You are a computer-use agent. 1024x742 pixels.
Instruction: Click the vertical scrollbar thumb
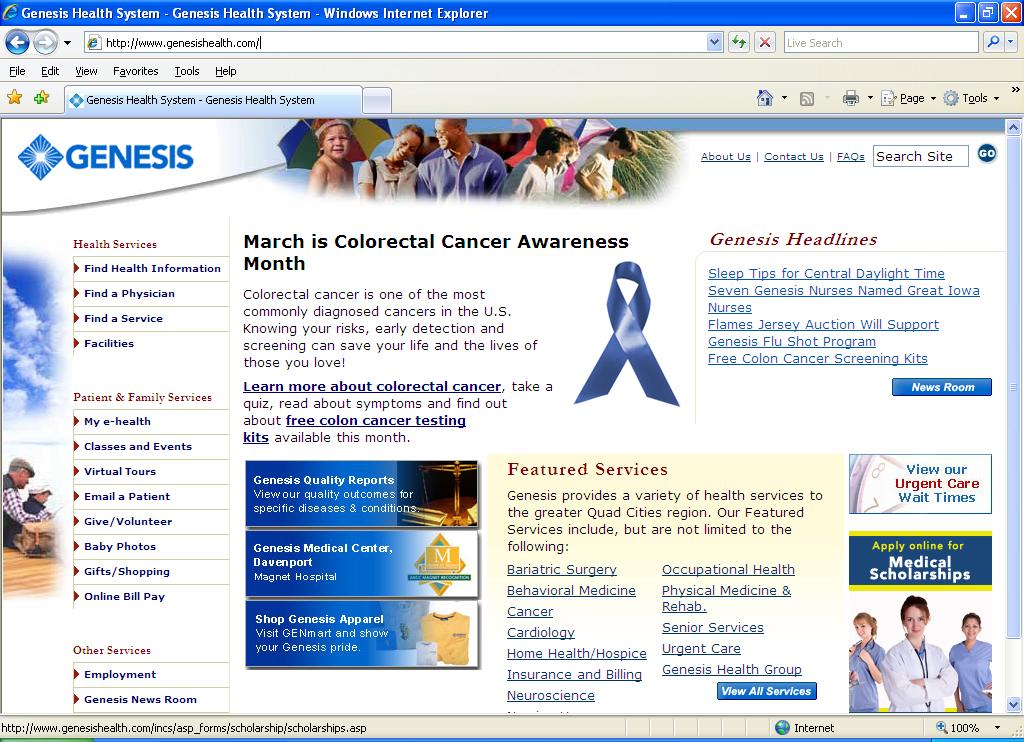pos(1013,387)
